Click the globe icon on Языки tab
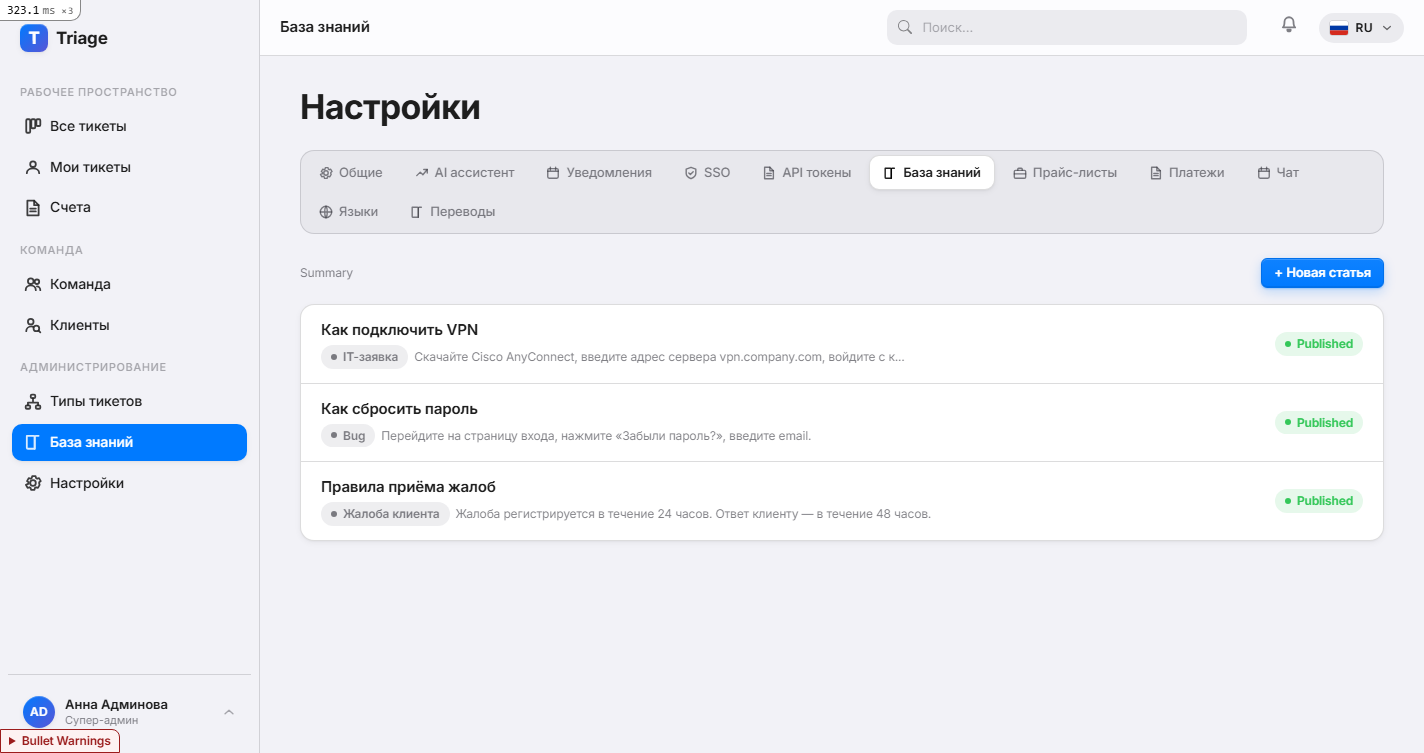Image resolution: width=1424 pixels, height=753 pixels. pyautogui.click(x=326, y=212)
